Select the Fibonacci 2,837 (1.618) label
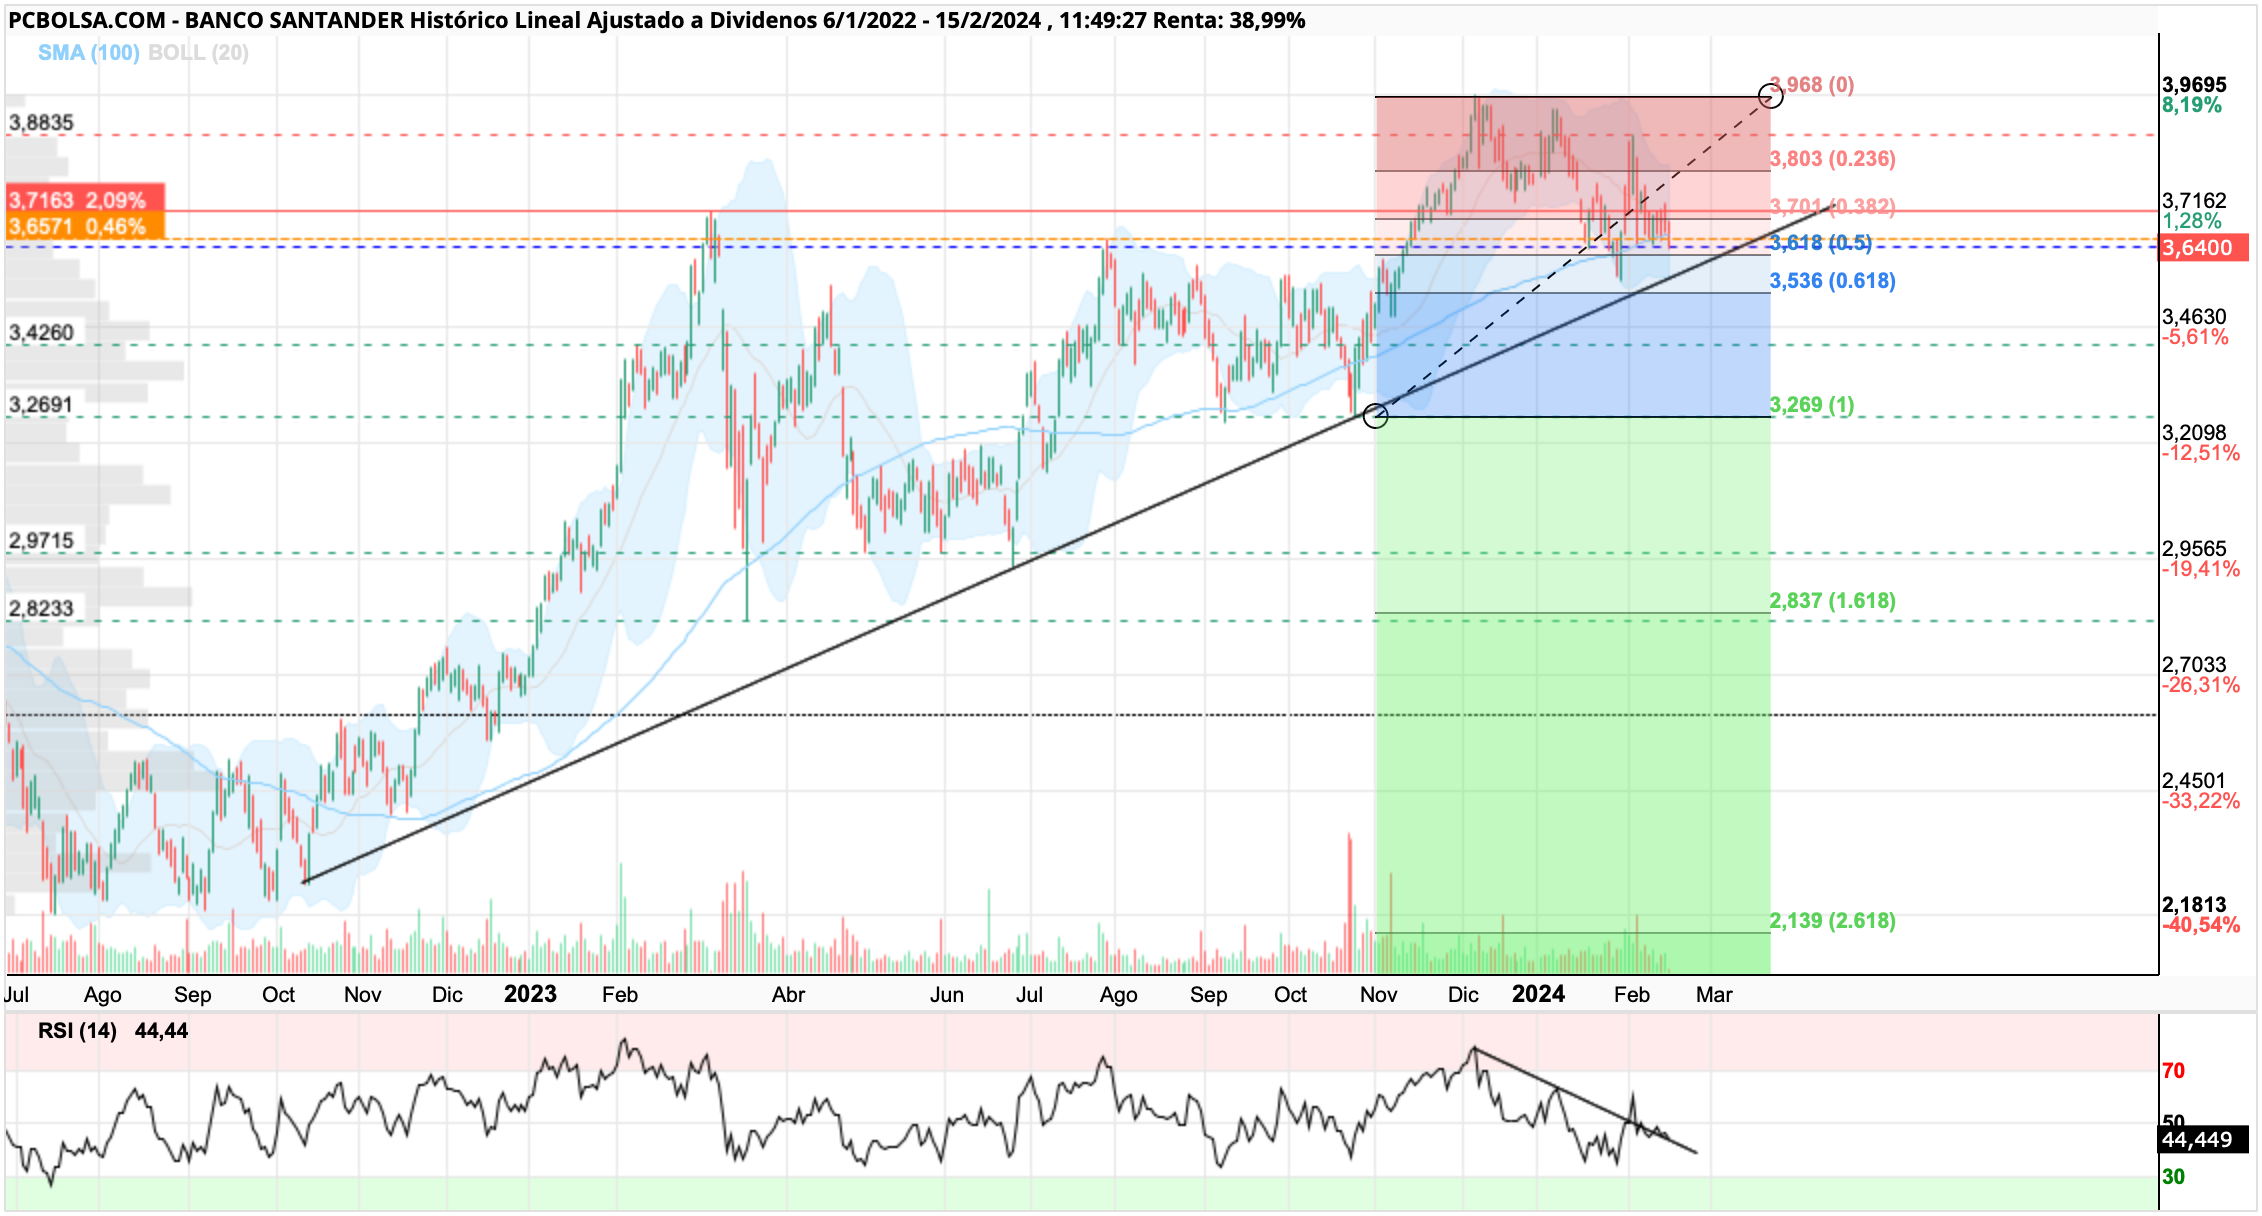 pos(1832,601)
